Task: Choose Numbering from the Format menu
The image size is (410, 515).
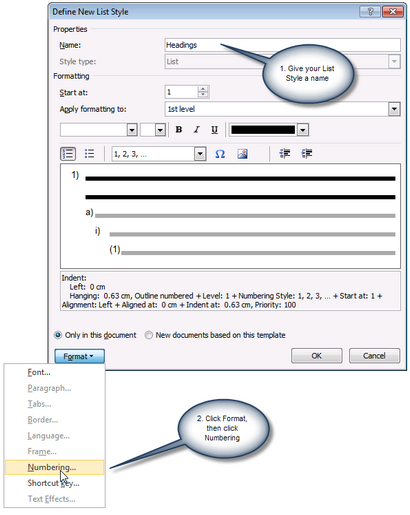Action: pos(54,467)
